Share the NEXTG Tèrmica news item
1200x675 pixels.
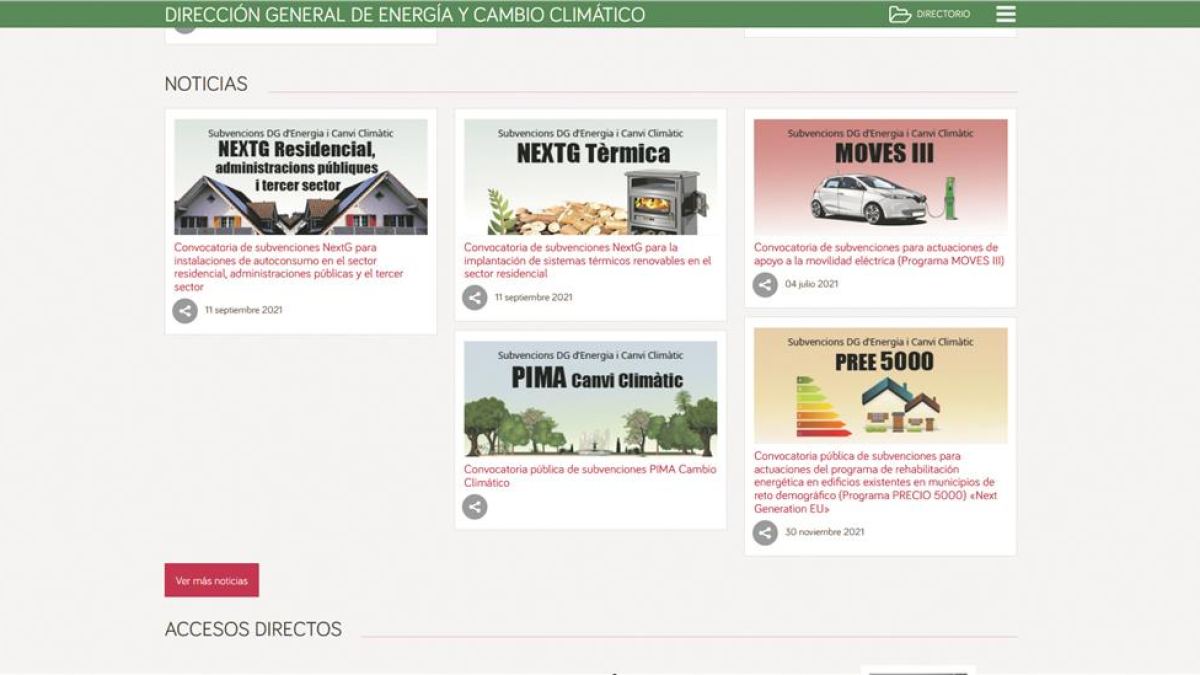(475, 297)
